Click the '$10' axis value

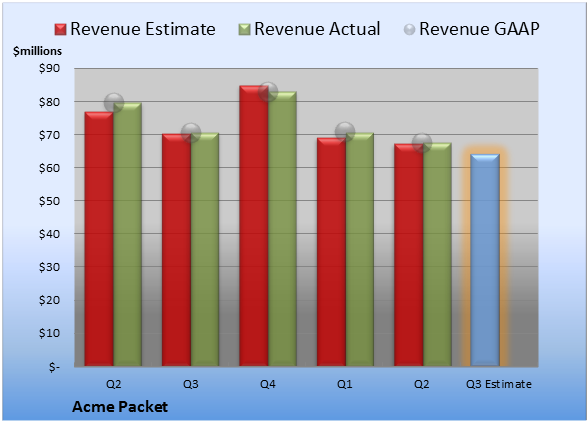coord(50,333)
